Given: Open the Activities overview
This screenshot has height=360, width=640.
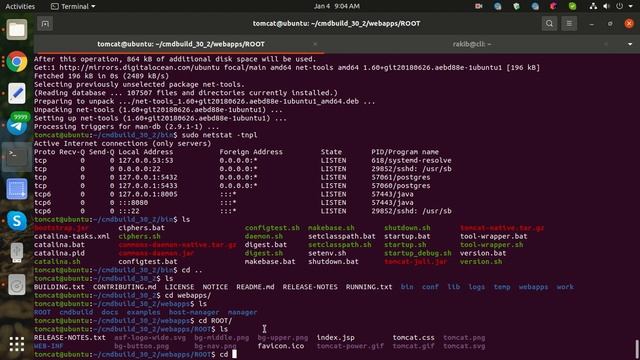Looking at the screenshot, I should (x=20, y=6).
